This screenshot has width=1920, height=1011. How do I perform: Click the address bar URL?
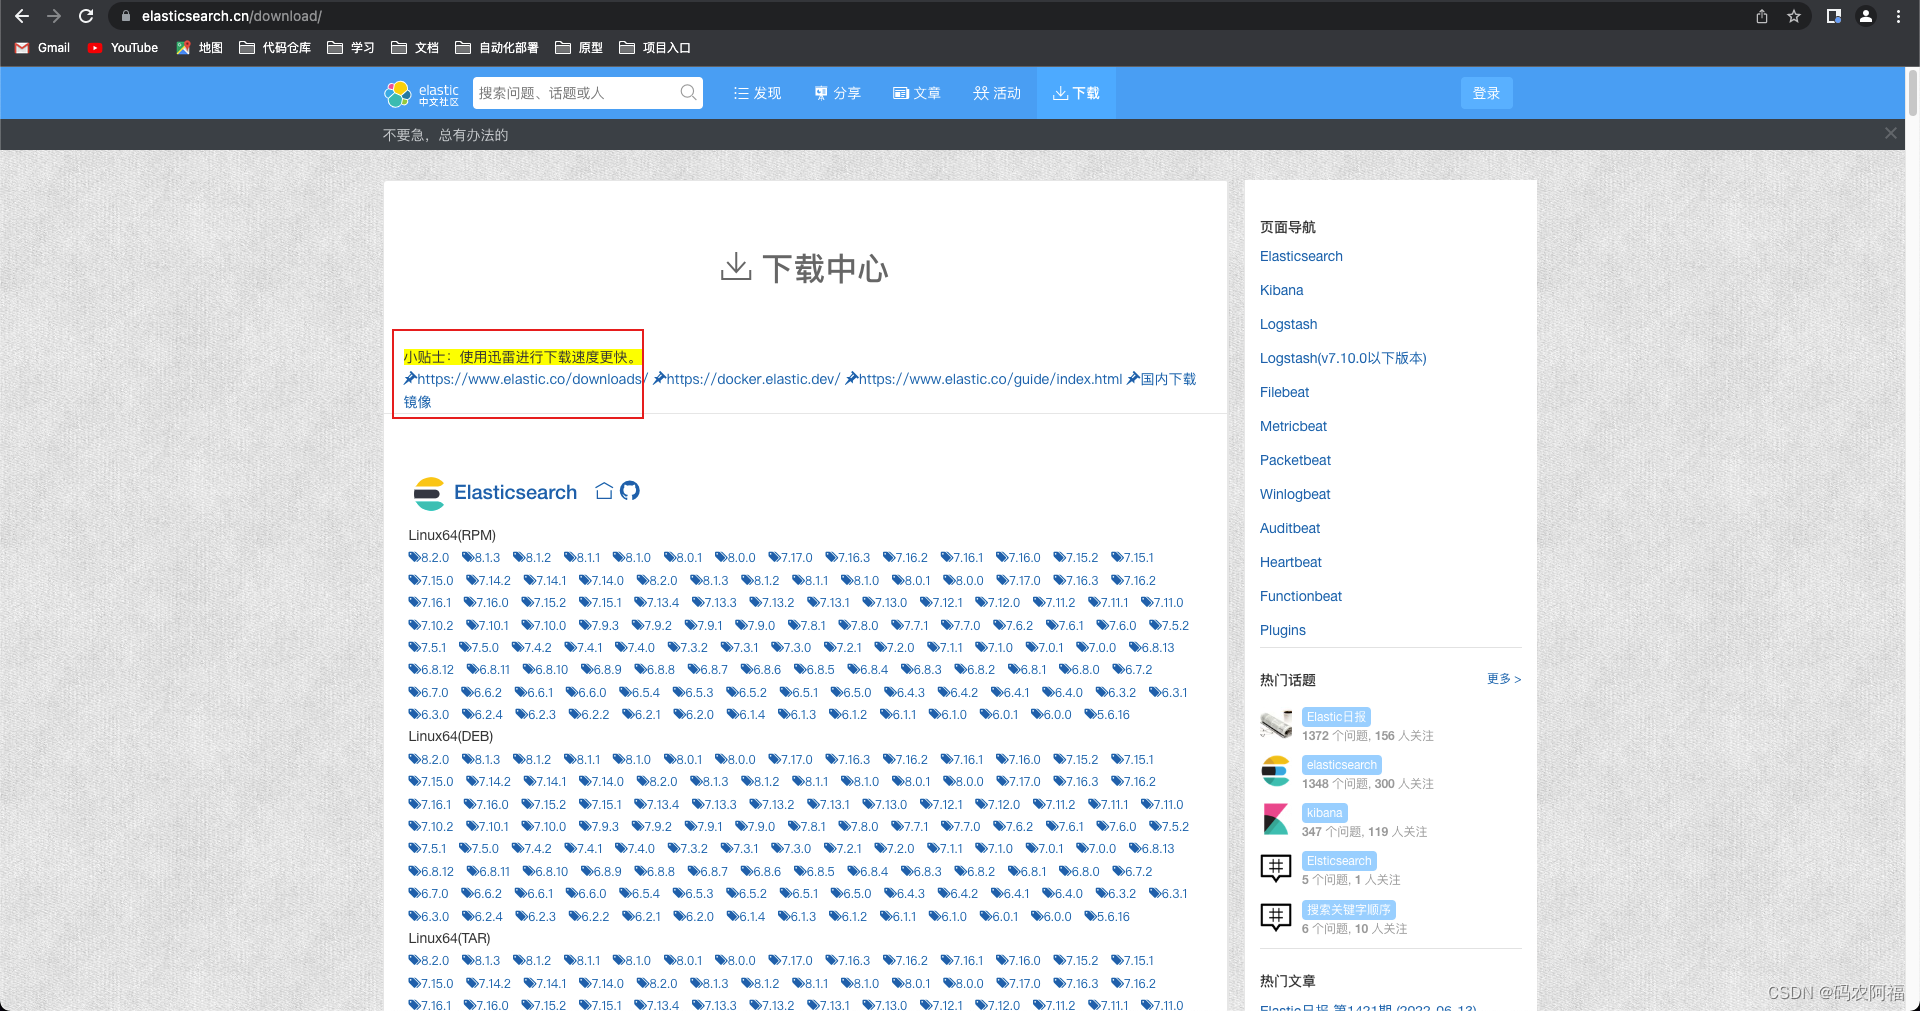(232, 16)
